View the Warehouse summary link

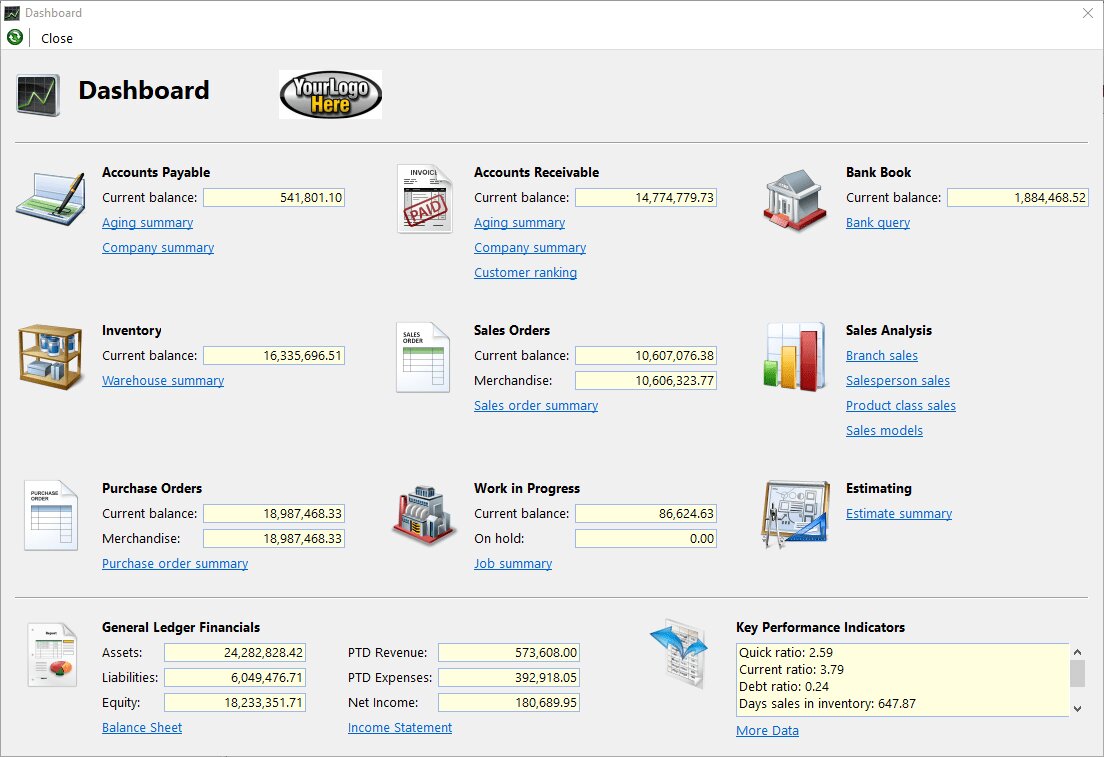[163, 381]
